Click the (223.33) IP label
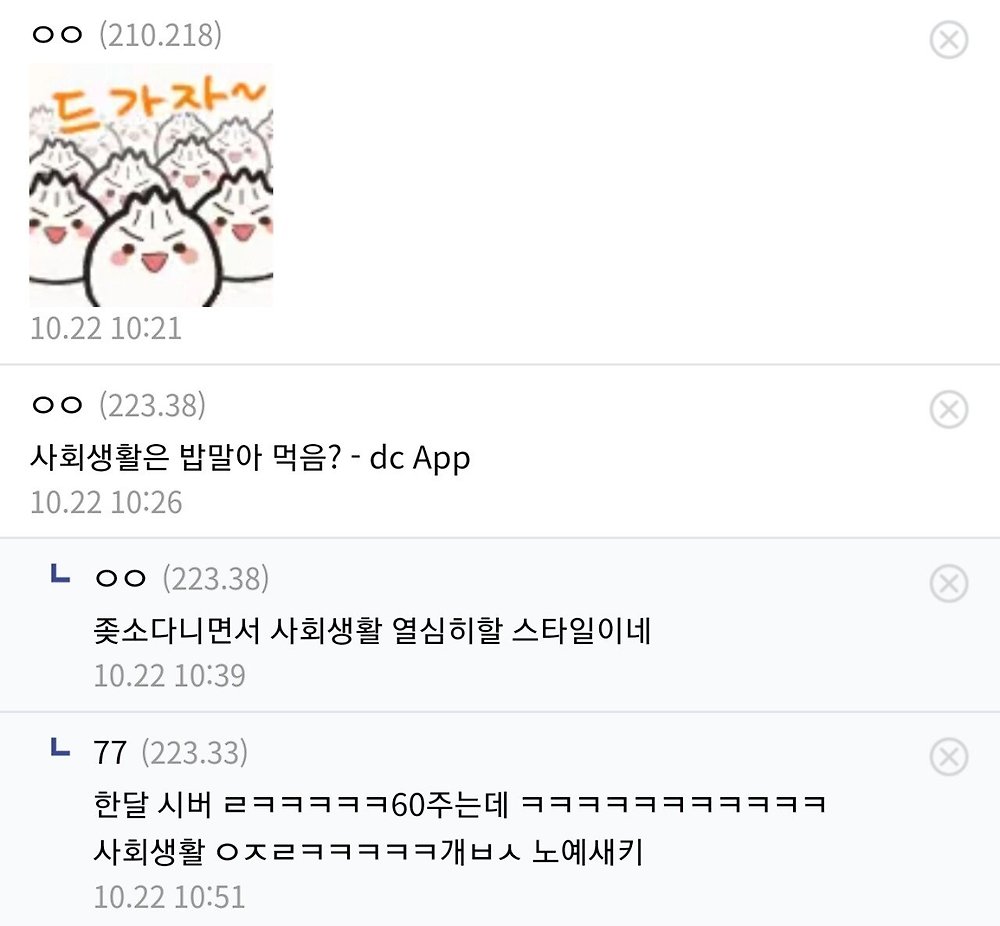Image resolution: width=1000 pixels, height=926 pixels. click(x=195, y=753)
